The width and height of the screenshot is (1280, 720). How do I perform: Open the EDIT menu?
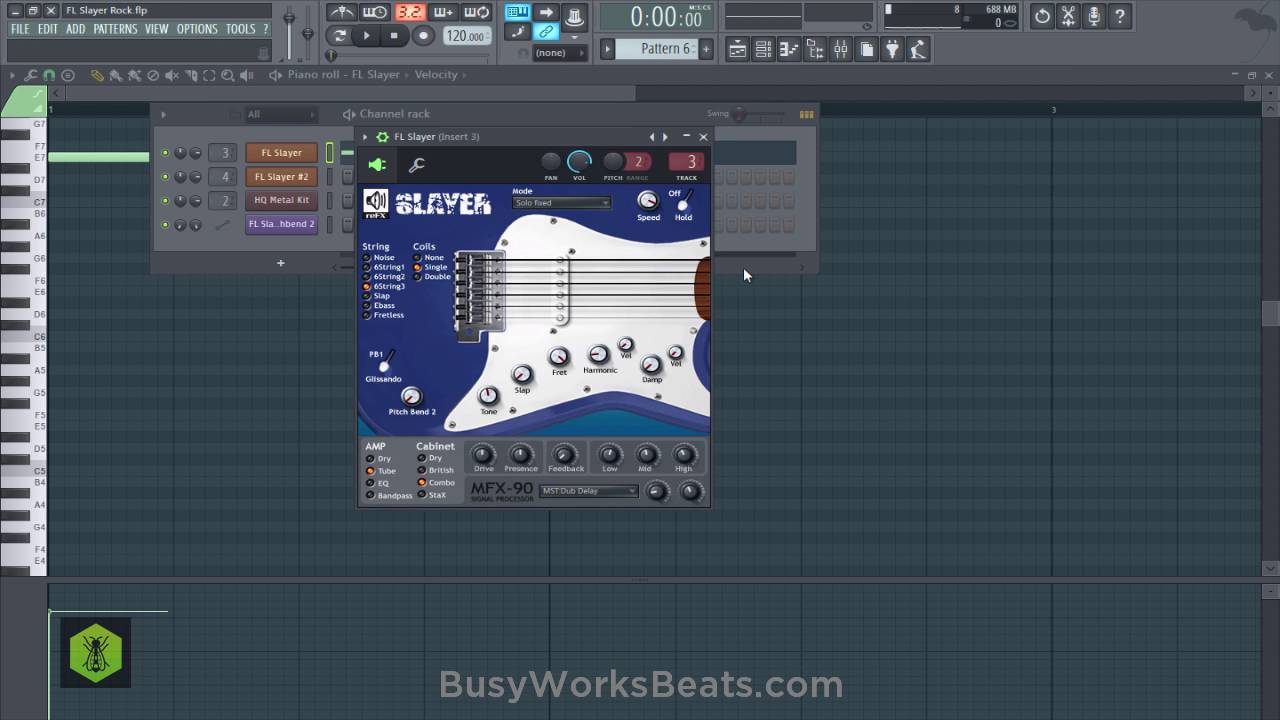[x=48, y=29]
